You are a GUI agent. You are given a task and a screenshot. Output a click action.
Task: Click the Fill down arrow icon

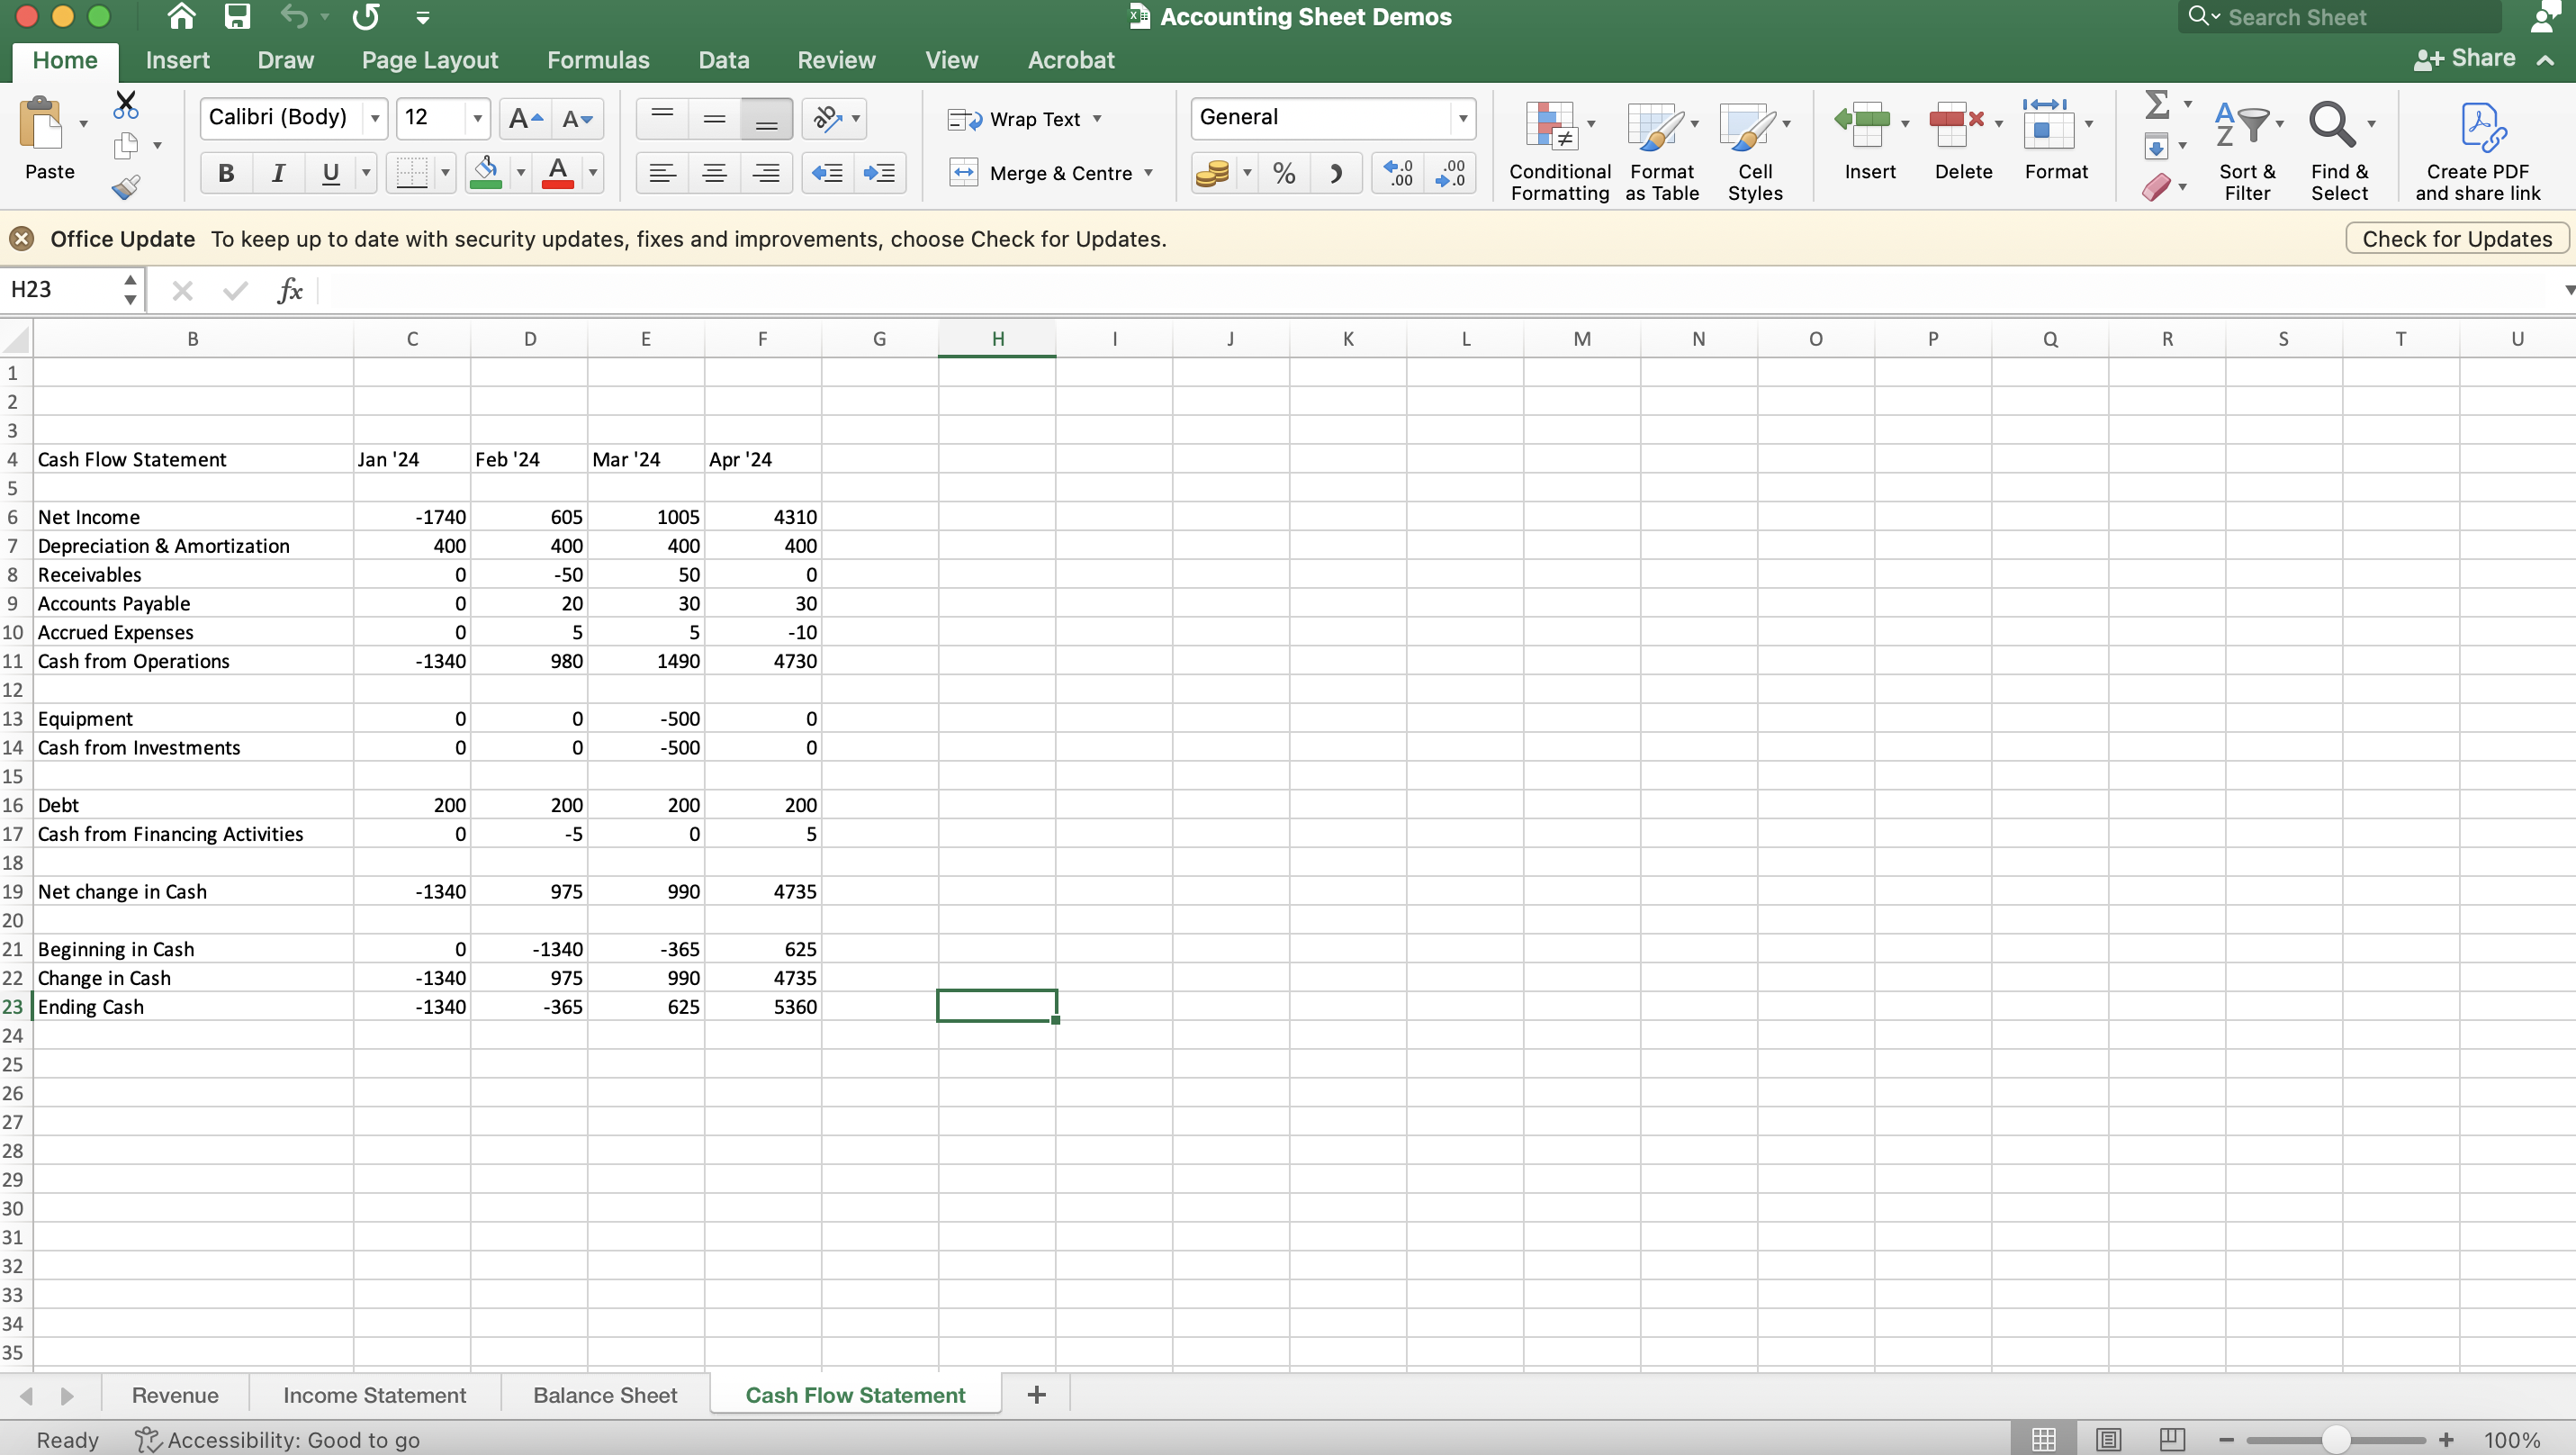pos(2156,147)
